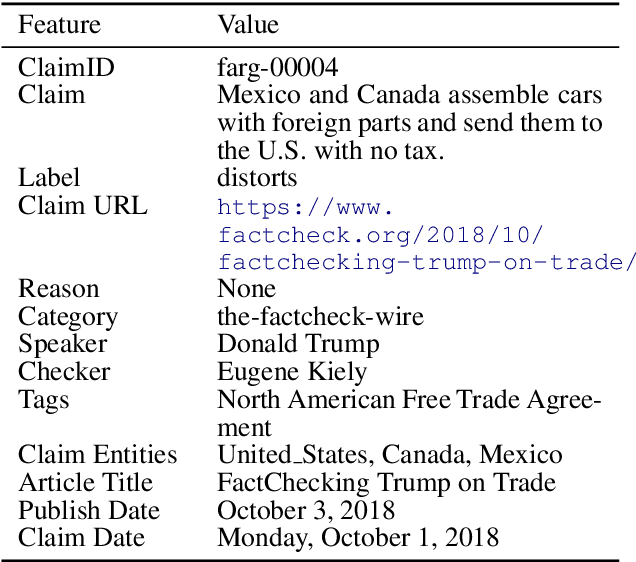The image size is (636, 562).
Task: Click the "Feature" column header
Action: pyautogui.click(x=63, y=24)
